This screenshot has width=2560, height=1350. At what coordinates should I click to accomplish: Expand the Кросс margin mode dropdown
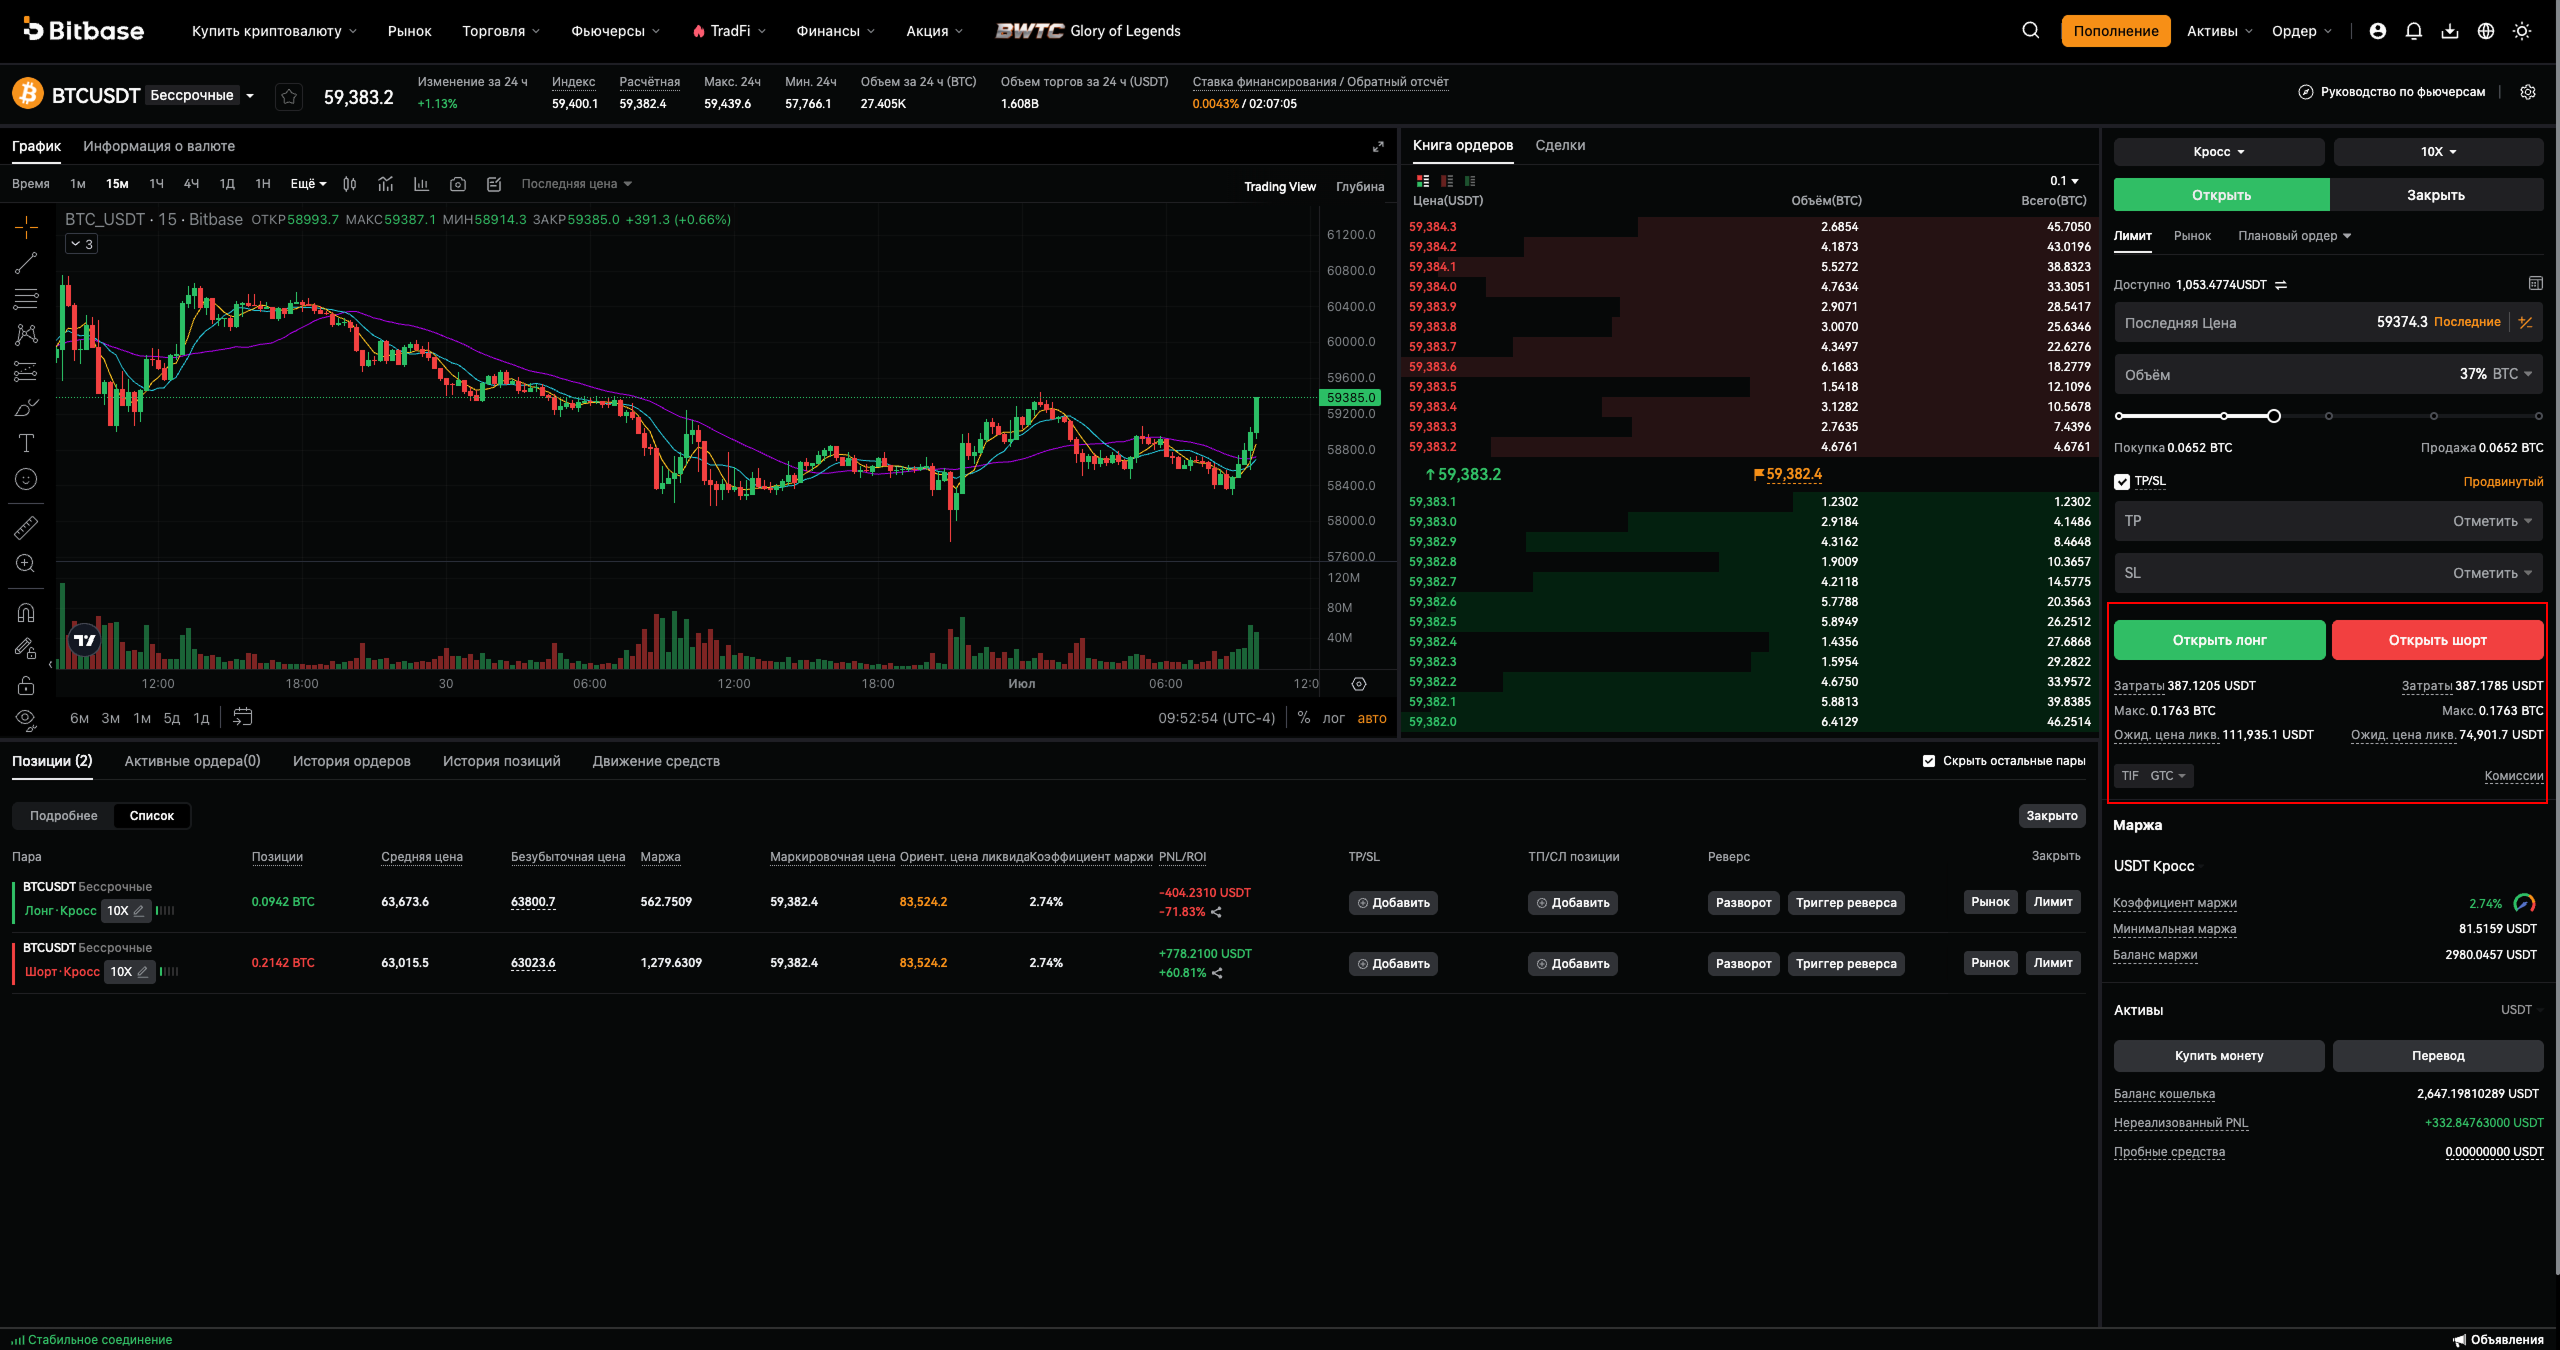(2218, 152)
